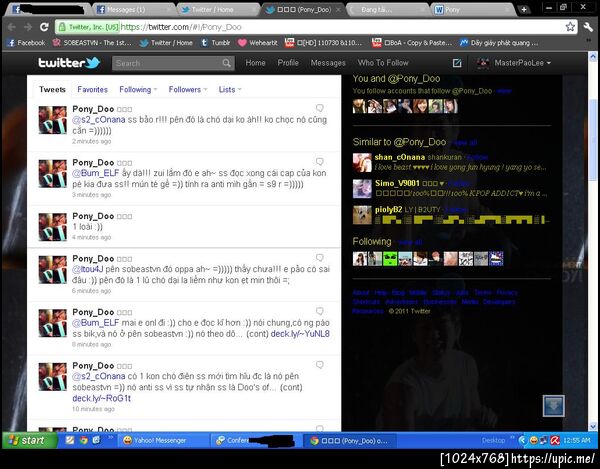Open the BoA - Copy & Paste bookmark

(x=412, y=43)
